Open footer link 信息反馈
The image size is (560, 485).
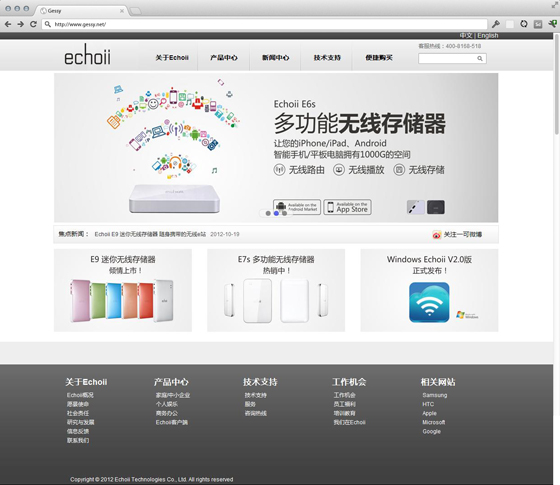tap(78, 431)
